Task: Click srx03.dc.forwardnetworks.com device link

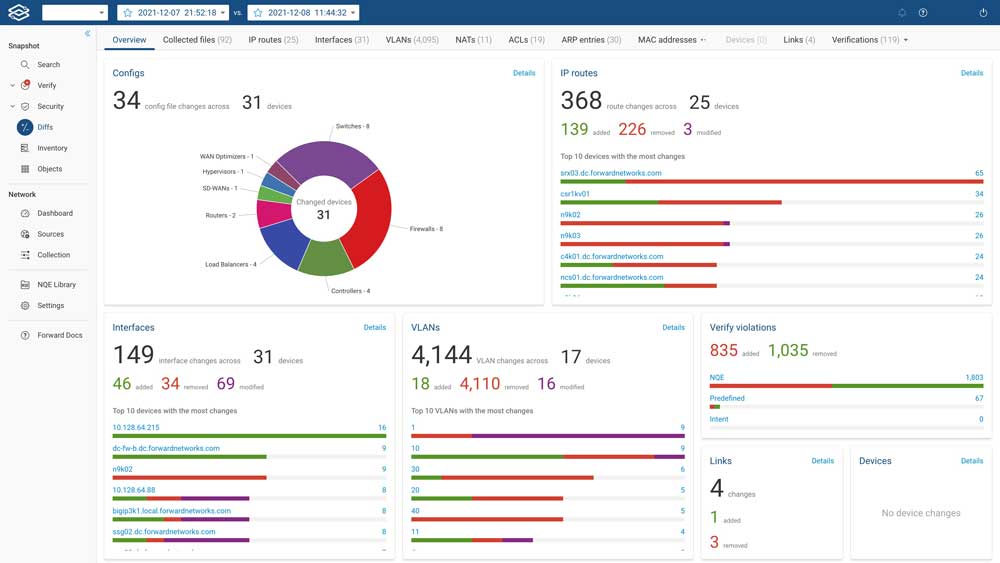Action: click(610, 173)
